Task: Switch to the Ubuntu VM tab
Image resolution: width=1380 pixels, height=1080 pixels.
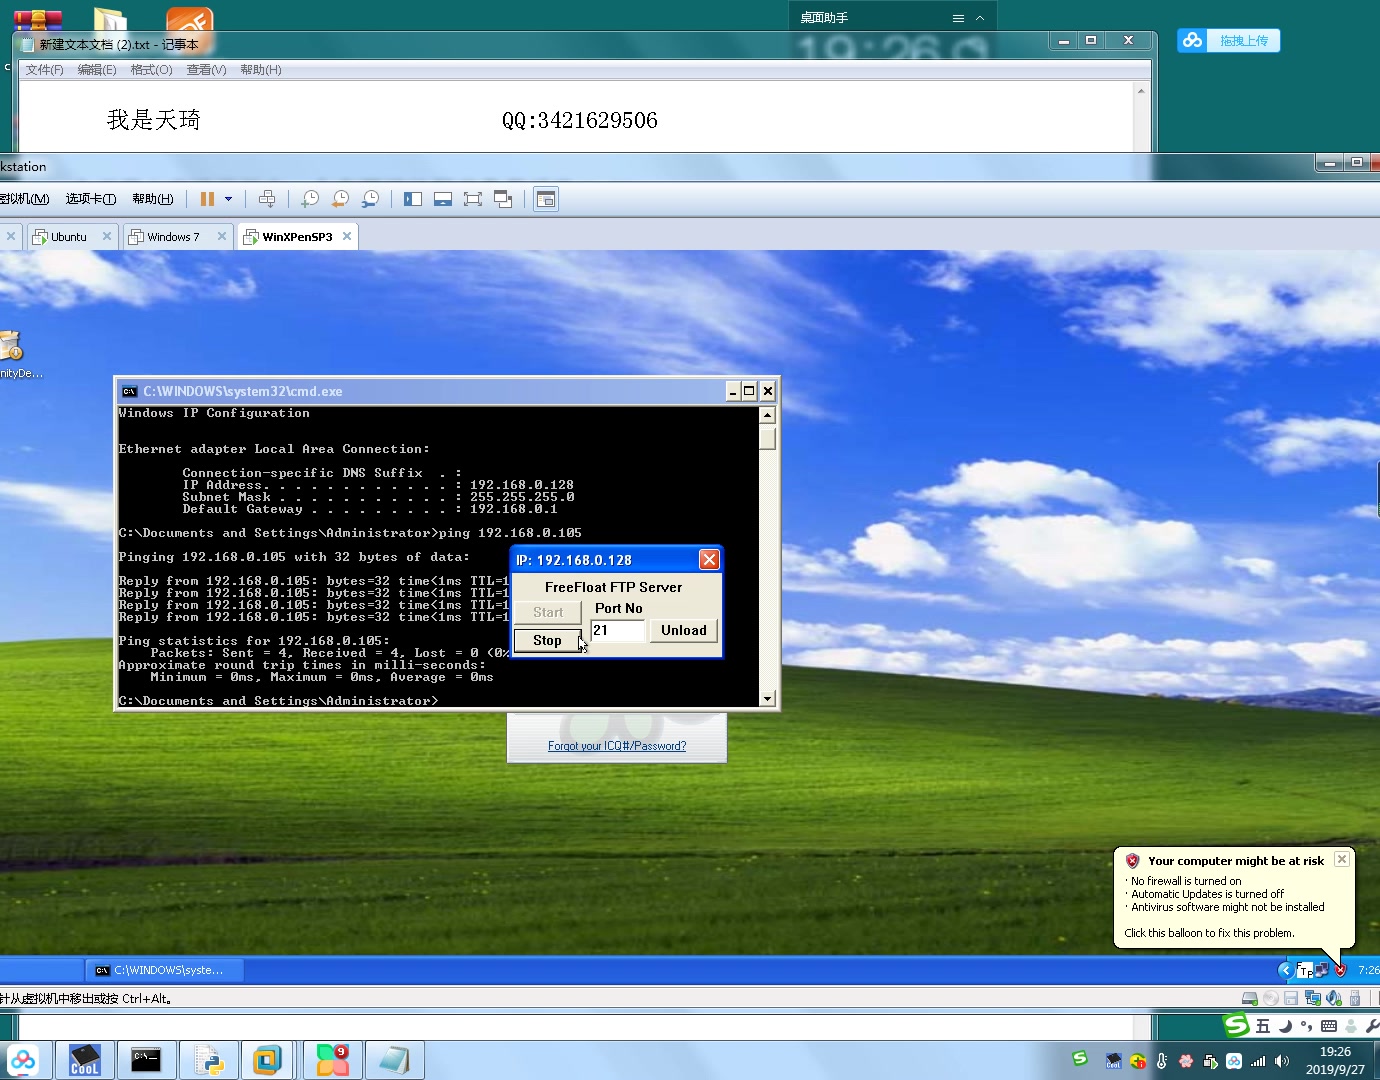Action: (x=68, y=237)
